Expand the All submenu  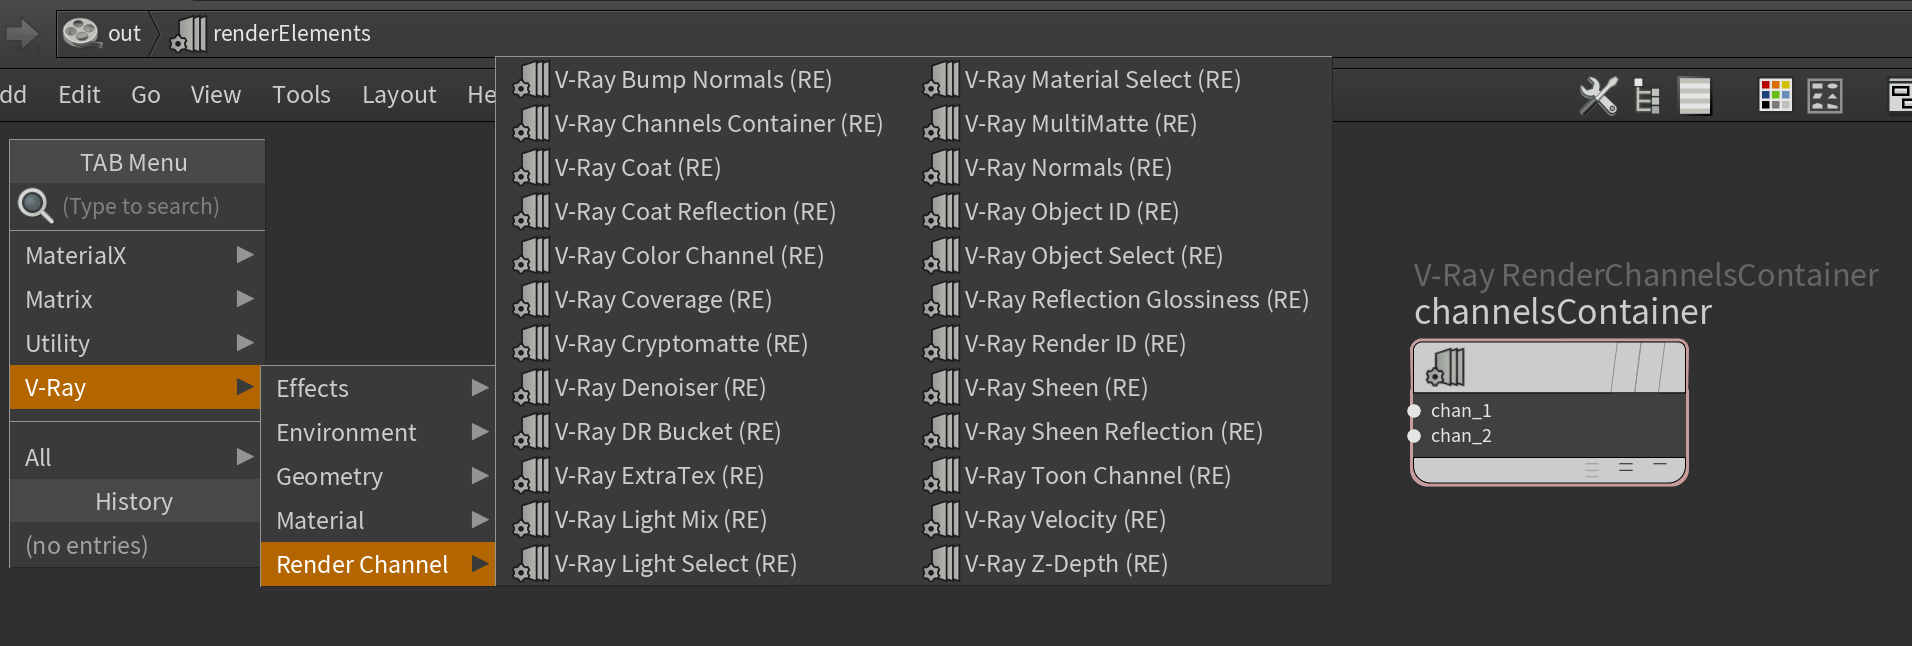pos(137,457)
